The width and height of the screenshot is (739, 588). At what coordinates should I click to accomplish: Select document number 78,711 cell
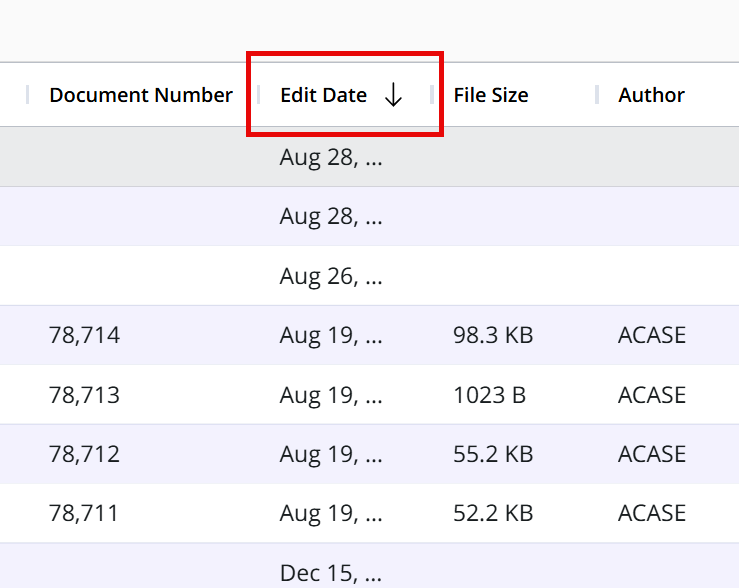point(84,513)
